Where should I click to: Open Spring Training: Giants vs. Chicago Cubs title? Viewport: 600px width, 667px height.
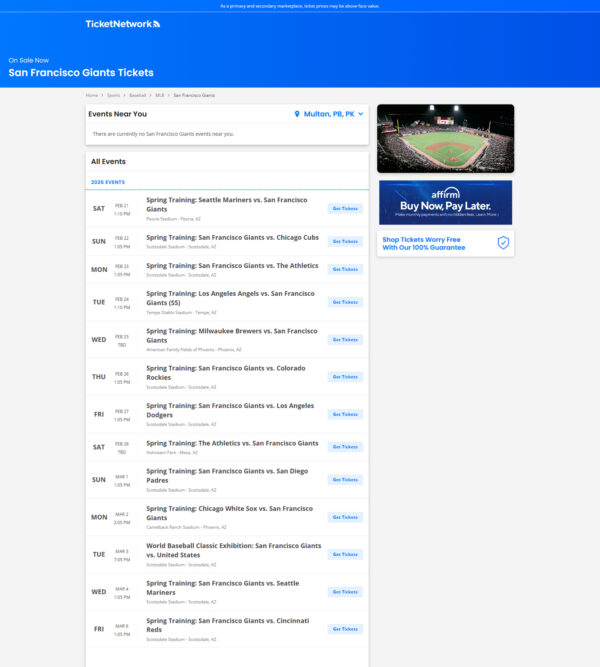232,237
